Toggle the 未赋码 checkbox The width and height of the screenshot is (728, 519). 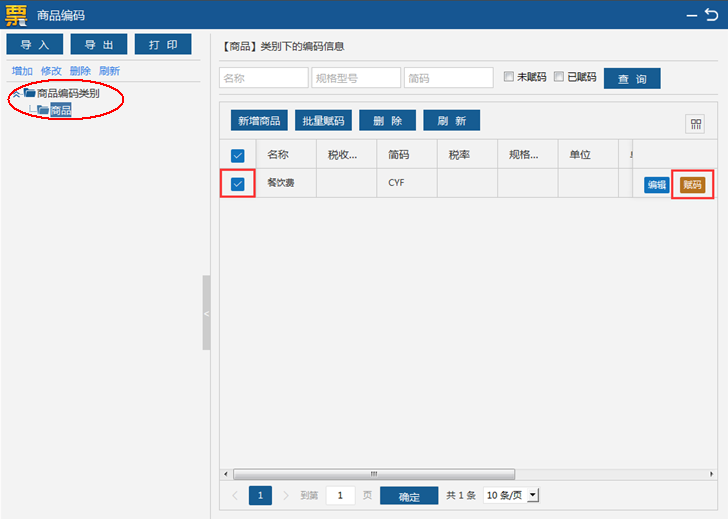509,77
